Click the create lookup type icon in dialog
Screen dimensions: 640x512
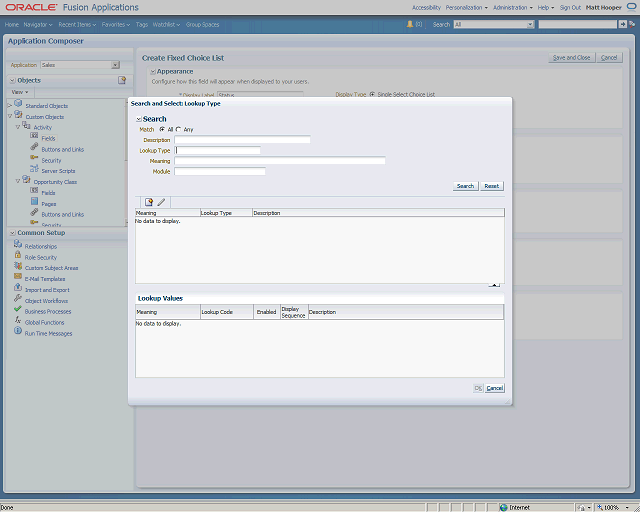[149, 202]
